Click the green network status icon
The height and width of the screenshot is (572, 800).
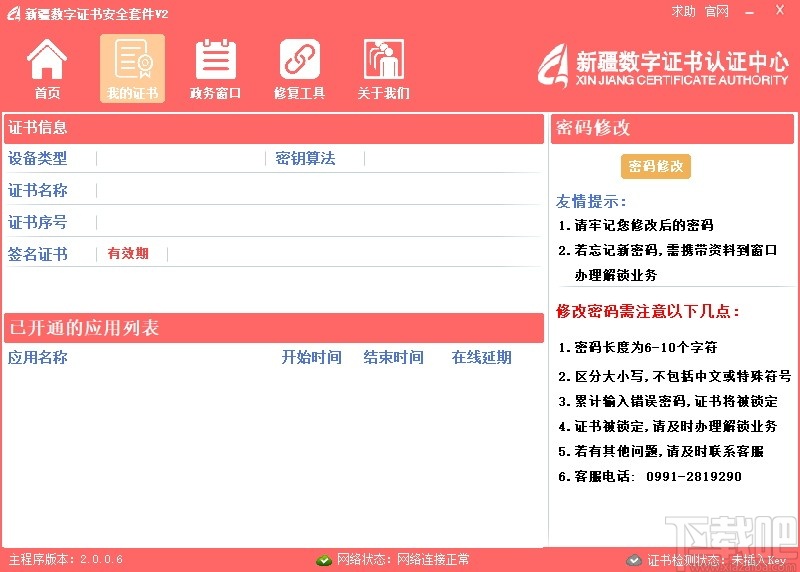(x=324, y=560)
